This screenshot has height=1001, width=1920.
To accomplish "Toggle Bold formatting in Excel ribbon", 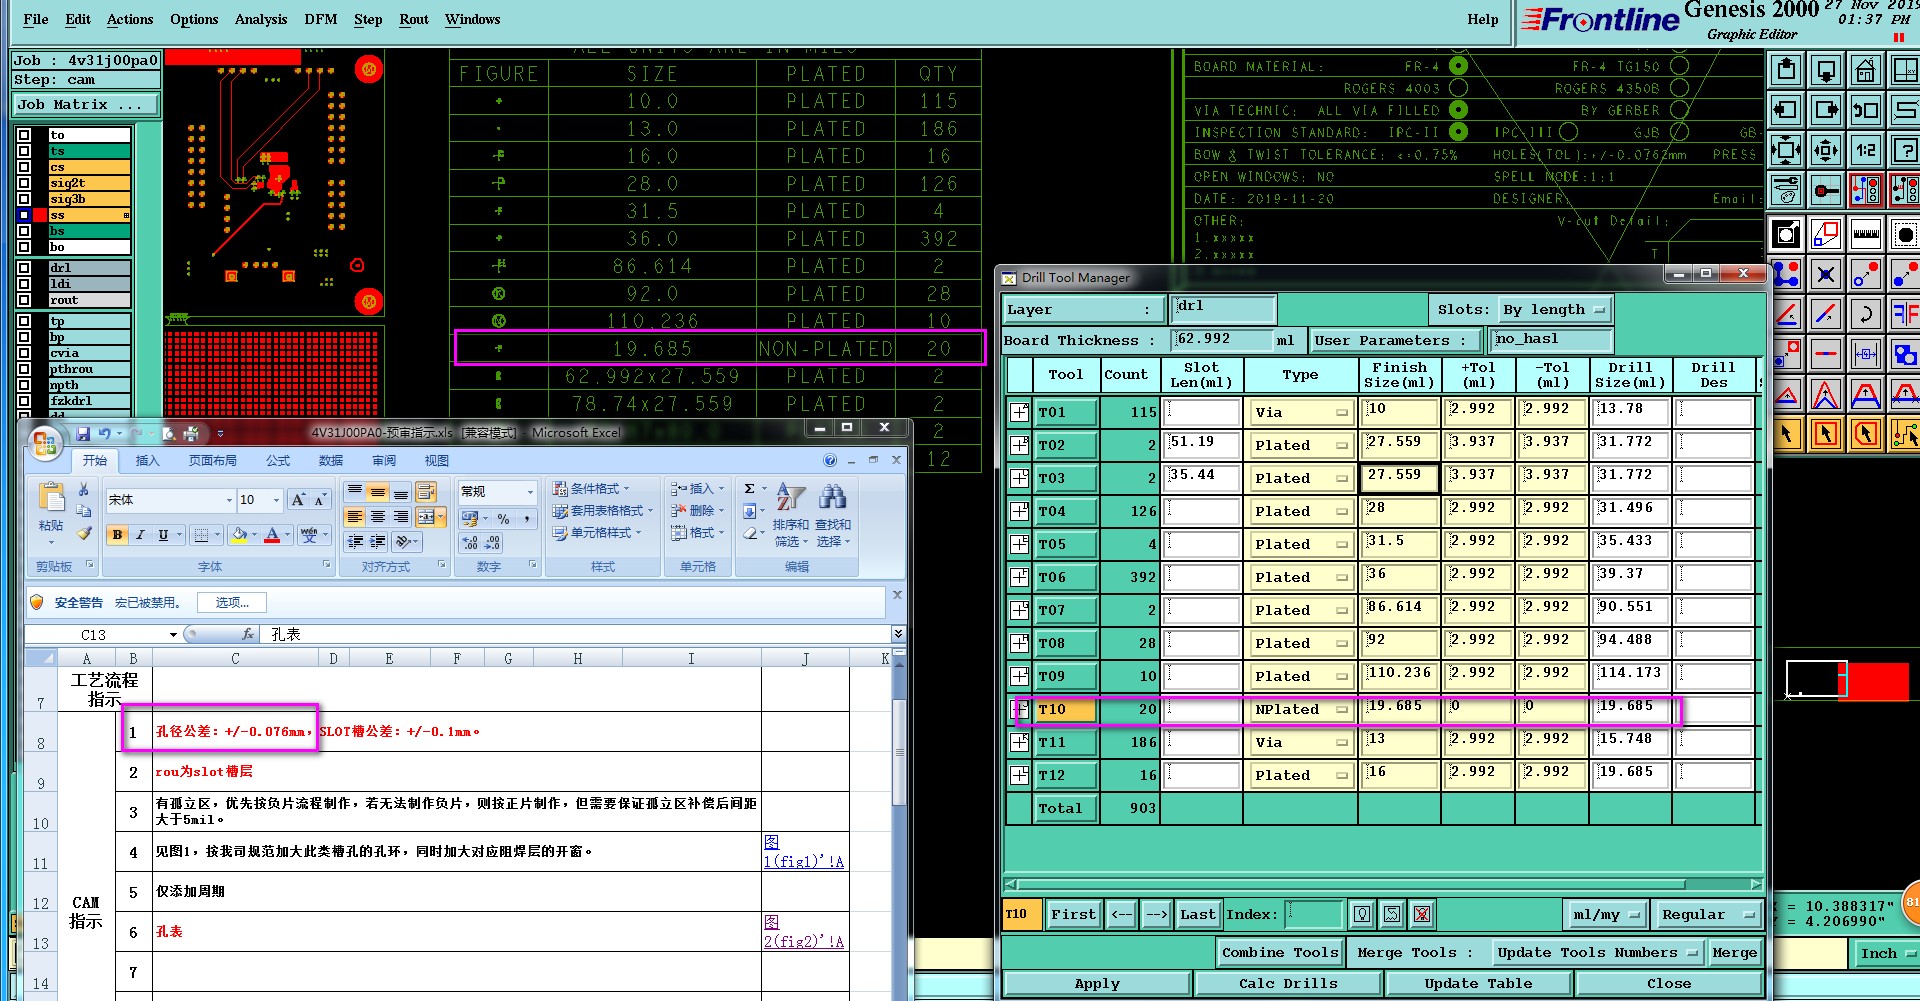I will [117, 535].
